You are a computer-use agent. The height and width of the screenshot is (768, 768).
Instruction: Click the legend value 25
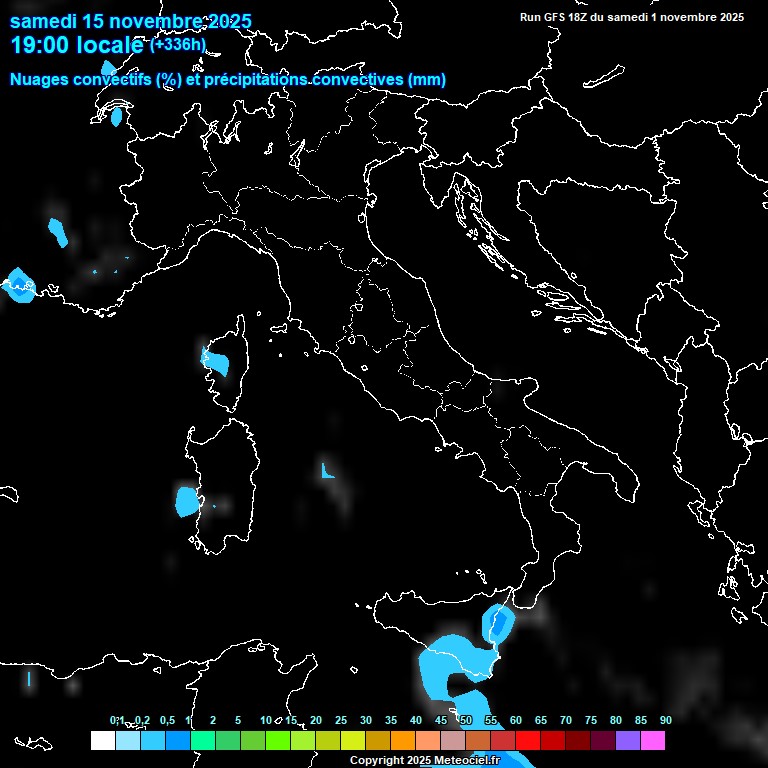click(x=341, y=720)
